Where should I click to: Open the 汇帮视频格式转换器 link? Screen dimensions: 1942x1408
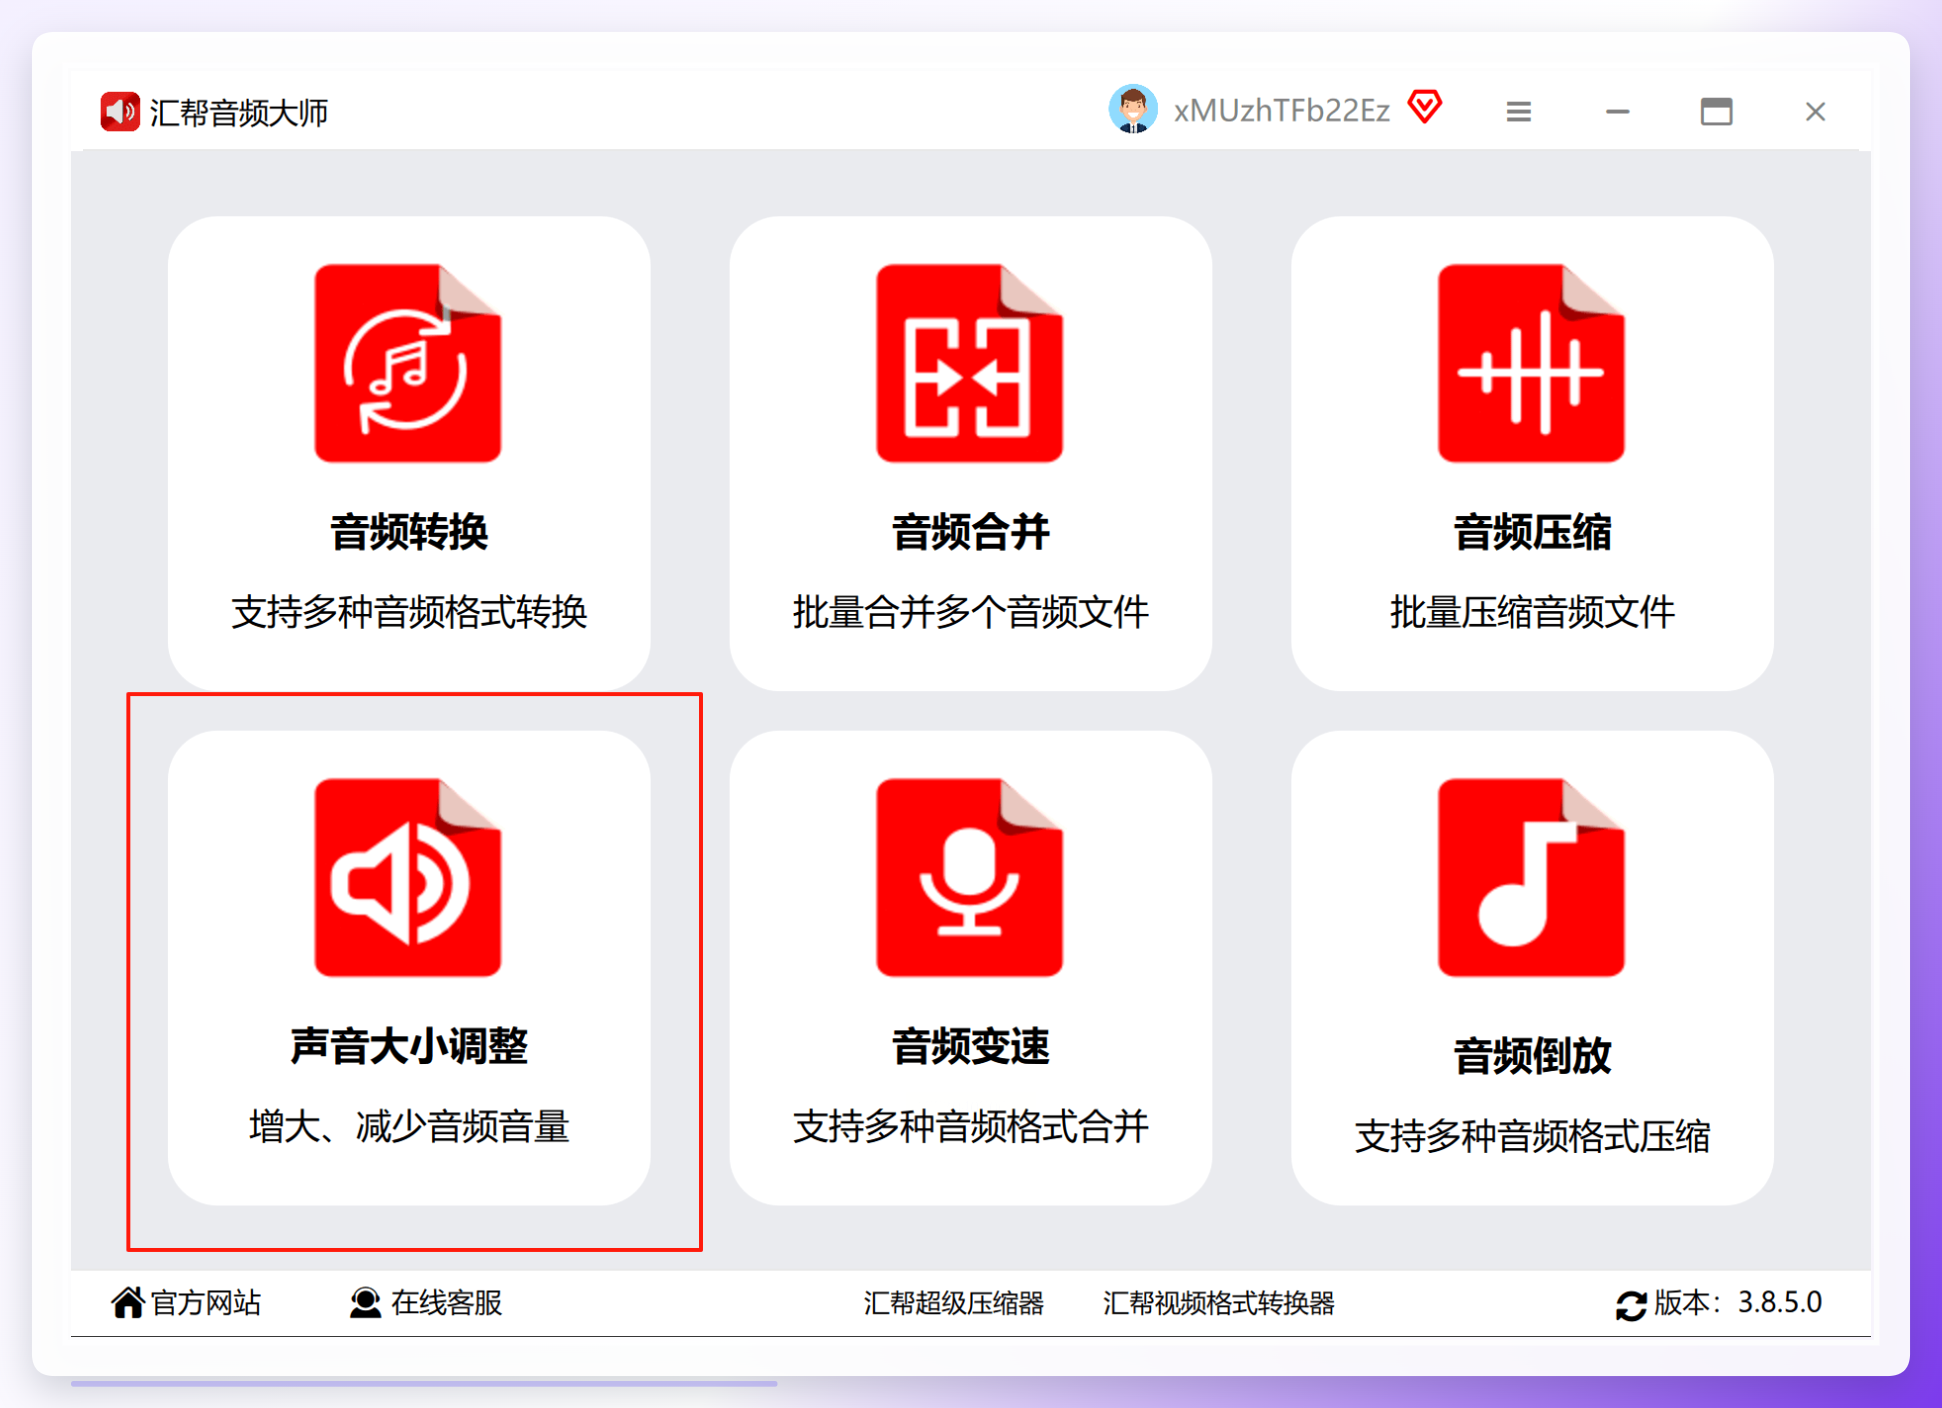(x=1218, y=1303)
